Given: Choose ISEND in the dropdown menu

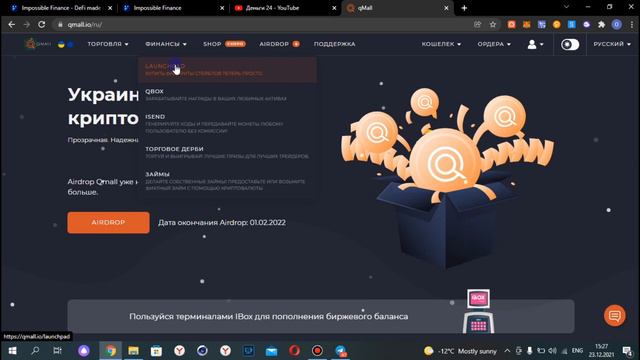Looking at the screenshot, I should (x=227, y=124).
